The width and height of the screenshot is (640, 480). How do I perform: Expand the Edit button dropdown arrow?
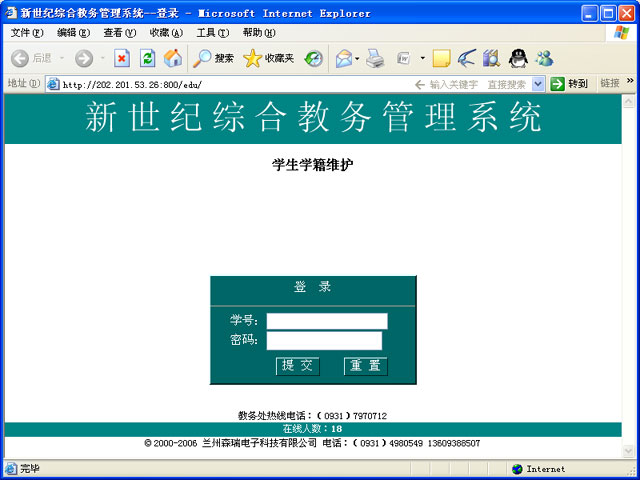422,58
